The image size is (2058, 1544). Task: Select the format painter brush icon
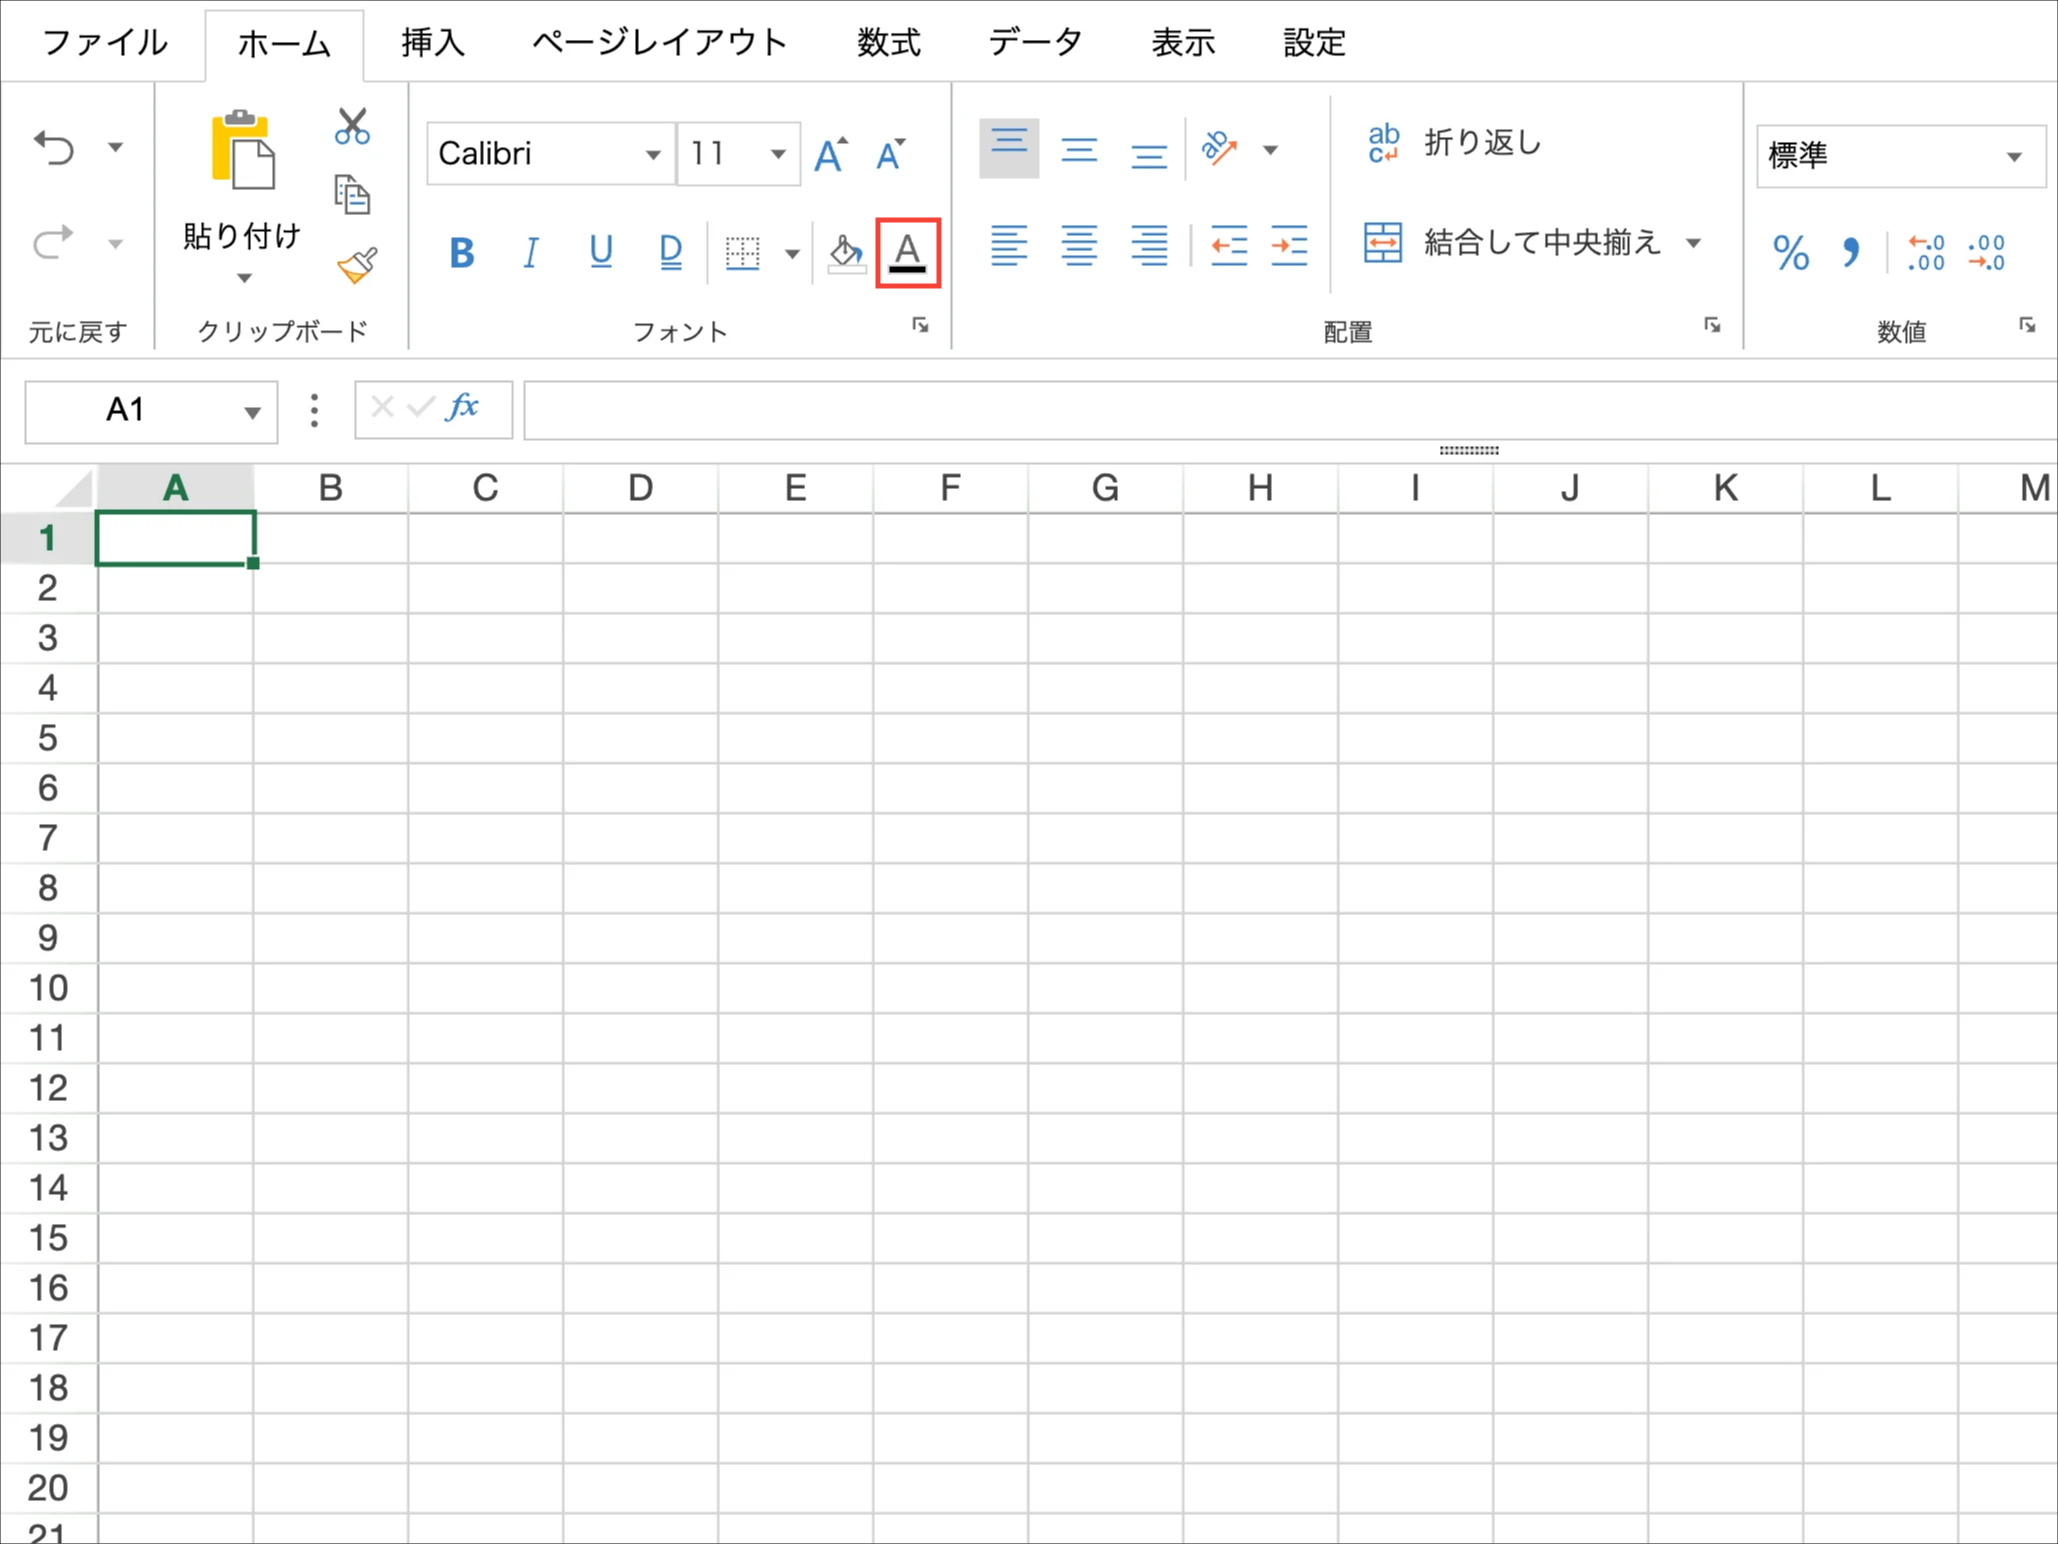[356, 265]
